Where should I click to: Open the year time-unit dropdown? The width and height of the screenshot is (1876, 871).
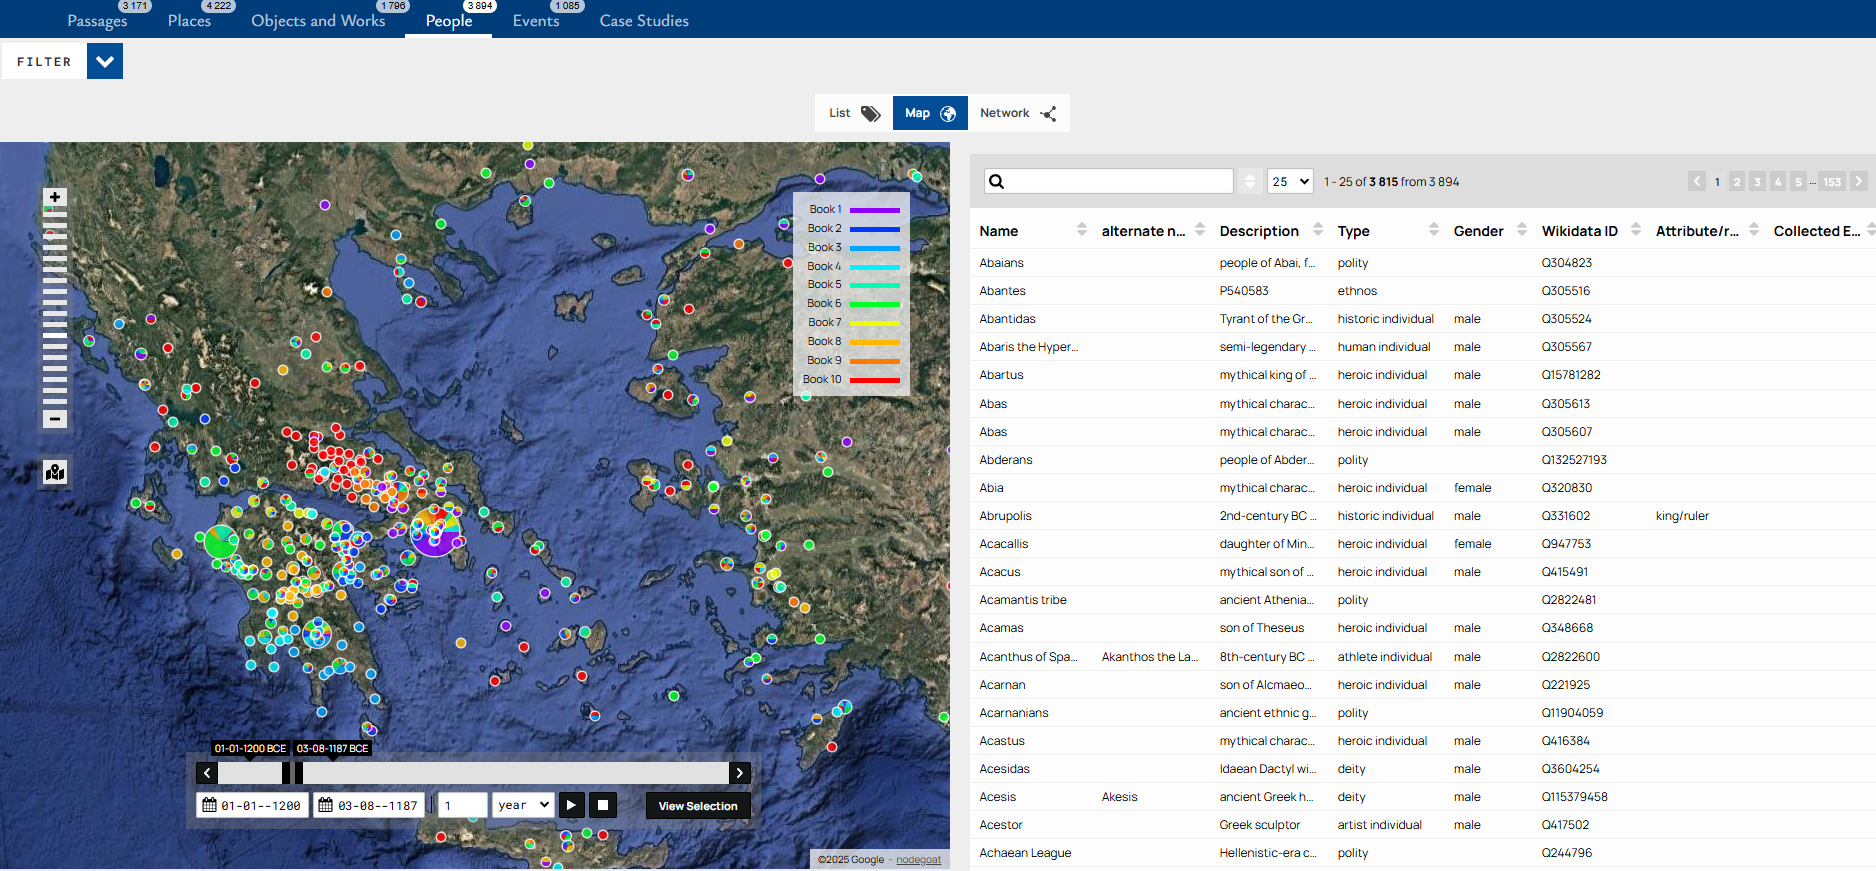pyautogui.click(x=523, y=805)
